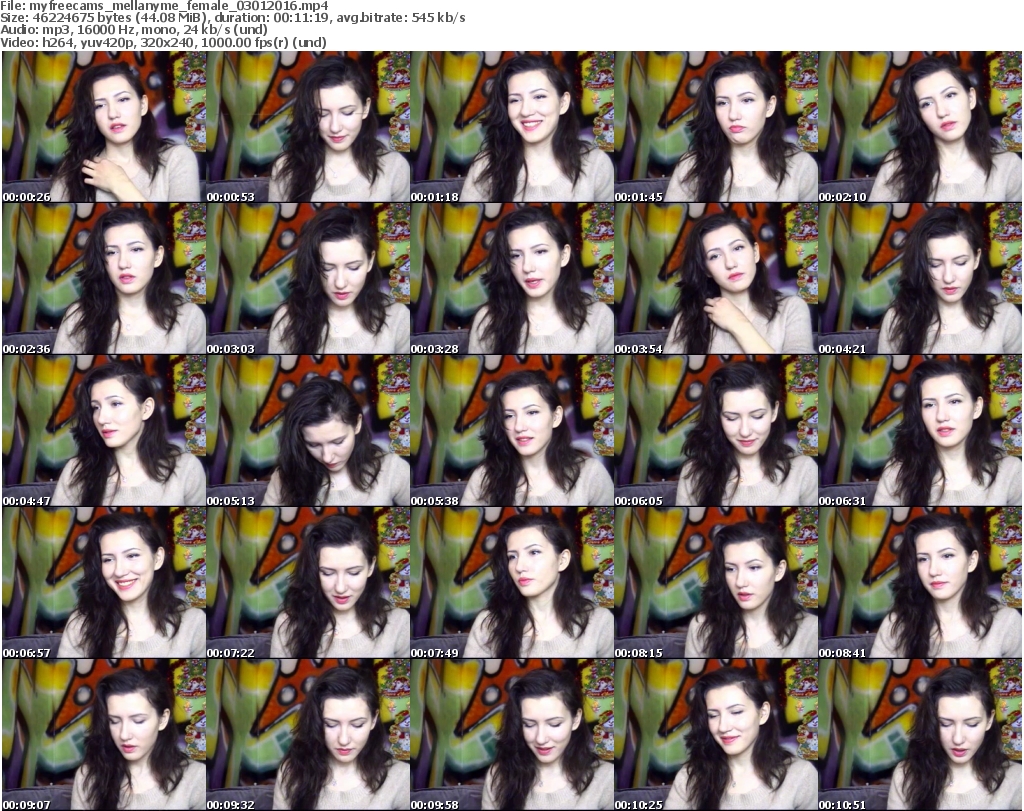Click the Audio mp3 info line
Viewport: 1024px width, 811px height.
pyautogui.click(x=134, y=30)
